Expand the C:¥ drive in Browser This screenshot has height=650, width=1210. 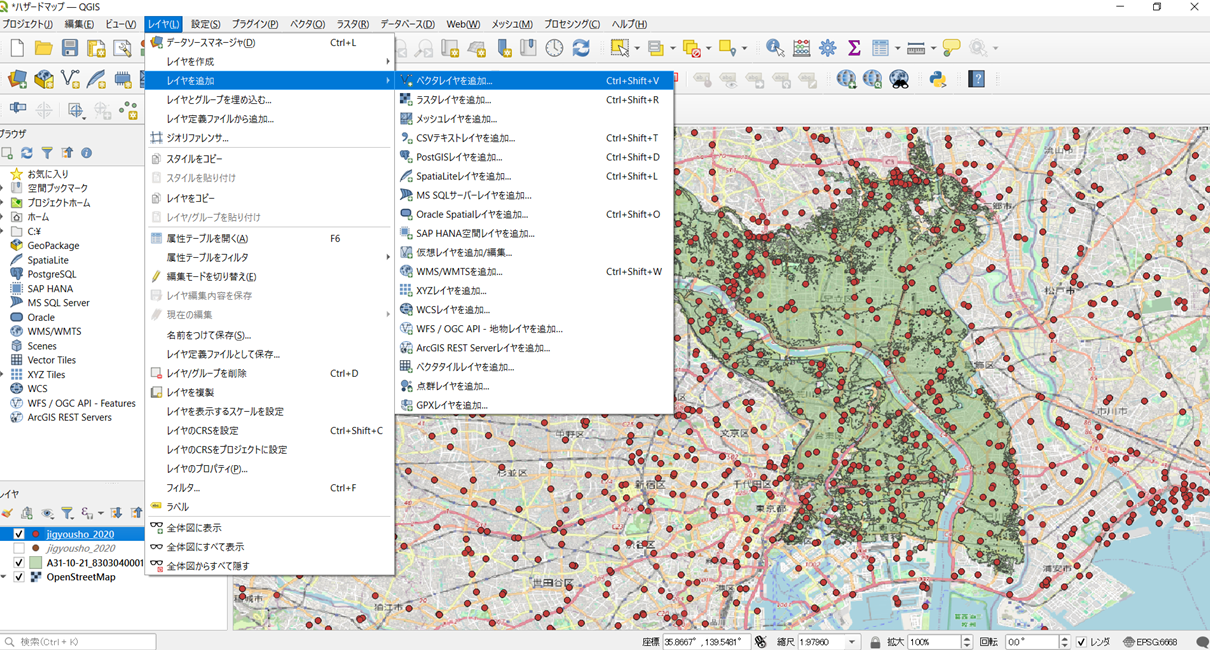click(3, 231)
